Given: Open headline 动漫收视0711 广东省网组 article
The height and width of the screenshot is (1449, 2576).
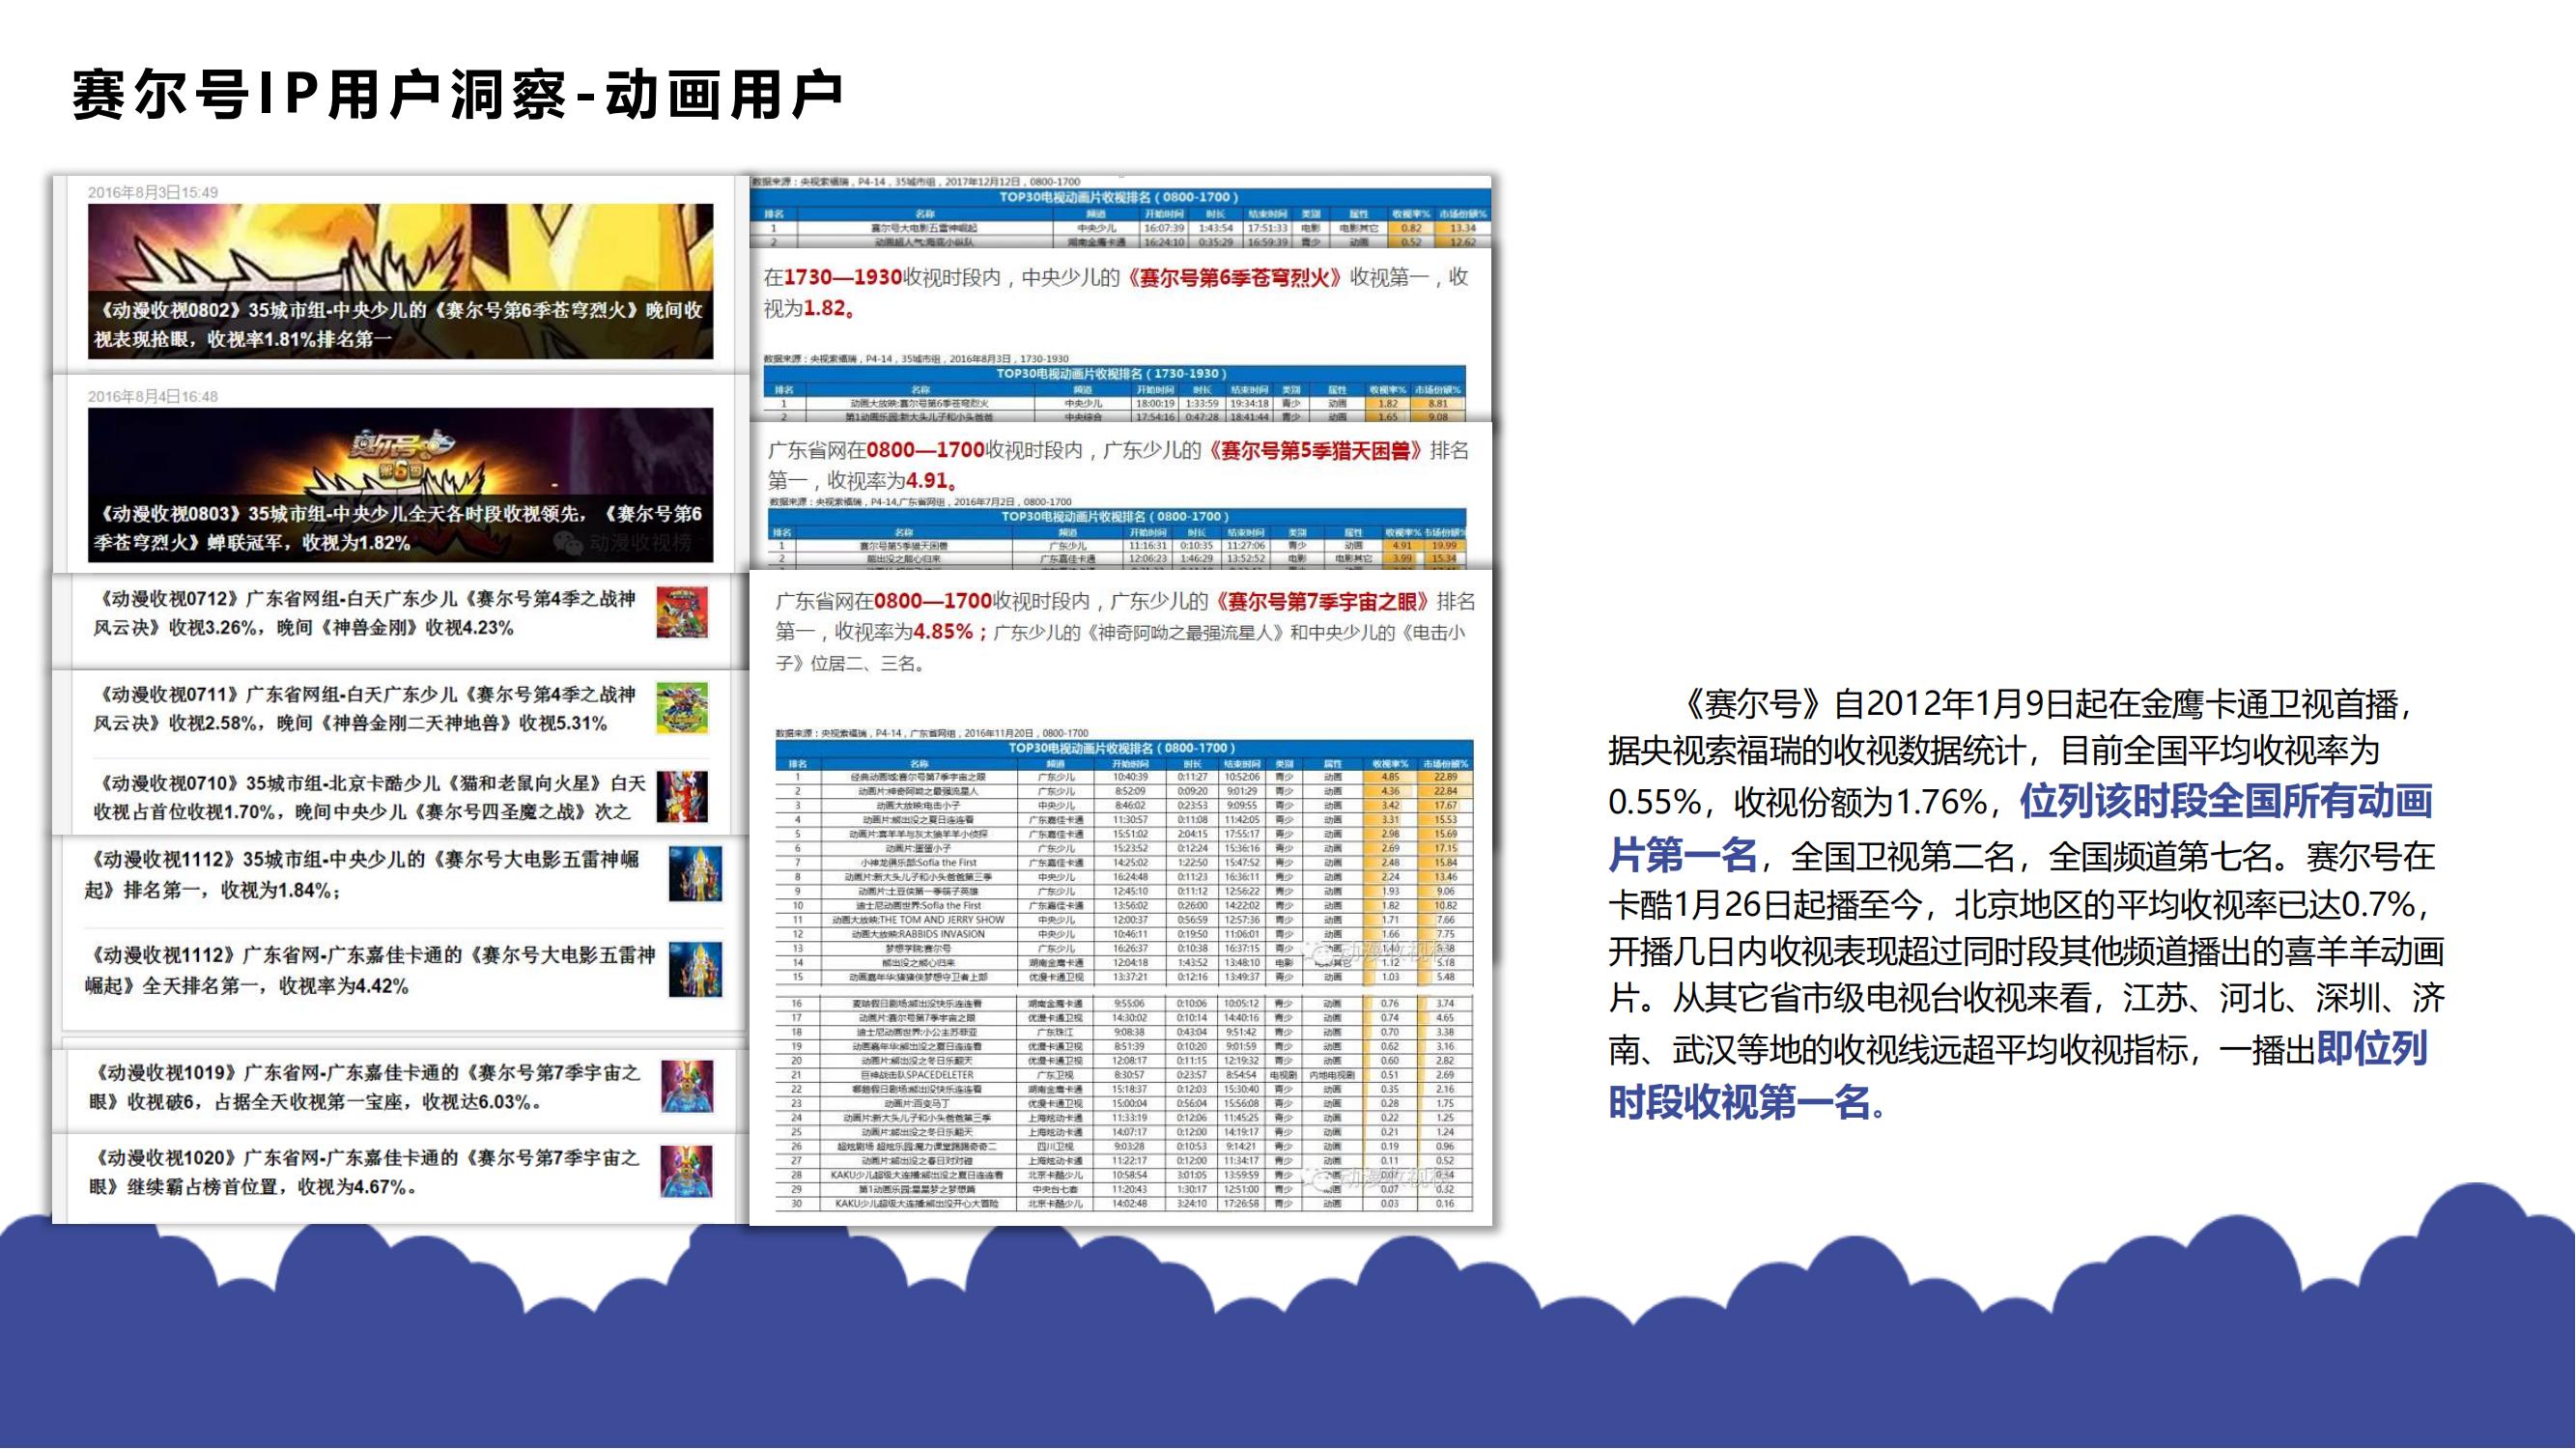Looking at the screenshot, I should 365,708.
